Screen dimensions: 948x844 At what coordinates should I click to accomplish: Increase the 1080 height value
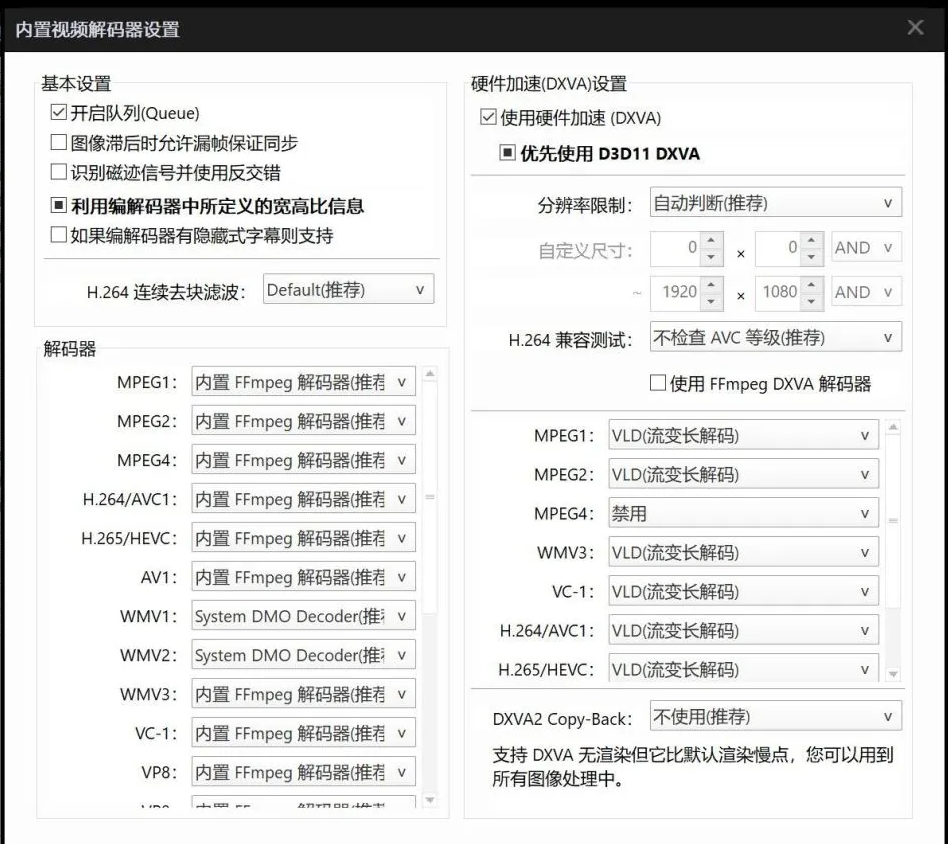[811, 284]
